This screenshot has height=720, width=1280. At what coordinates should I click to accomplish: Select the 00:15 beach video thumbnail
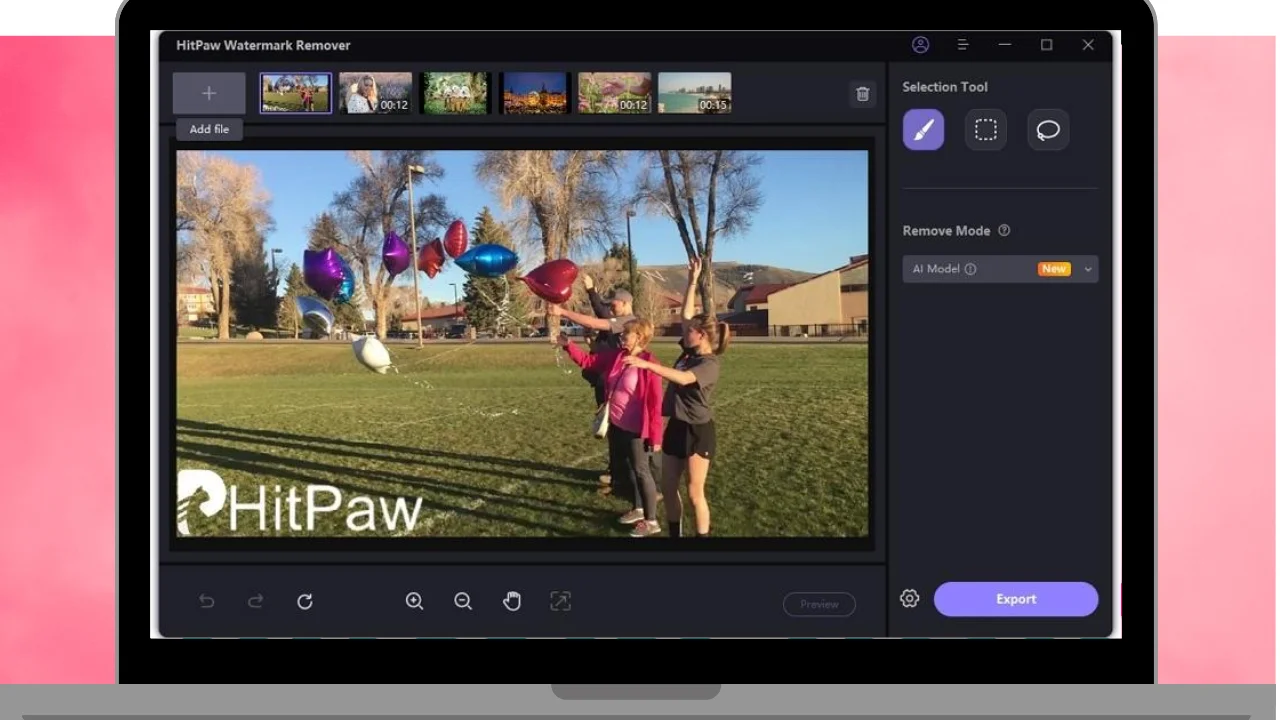pyautogui.click(x=695, y=93)
